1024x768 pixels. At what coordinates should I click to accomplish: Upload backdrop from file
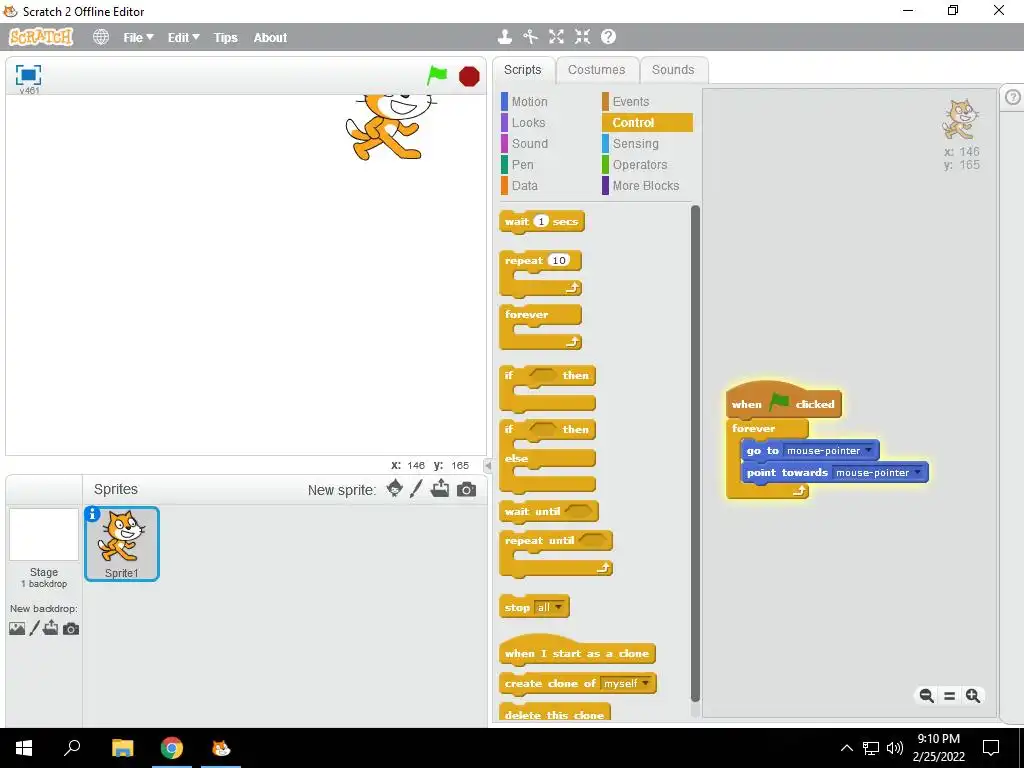point(50,628)
